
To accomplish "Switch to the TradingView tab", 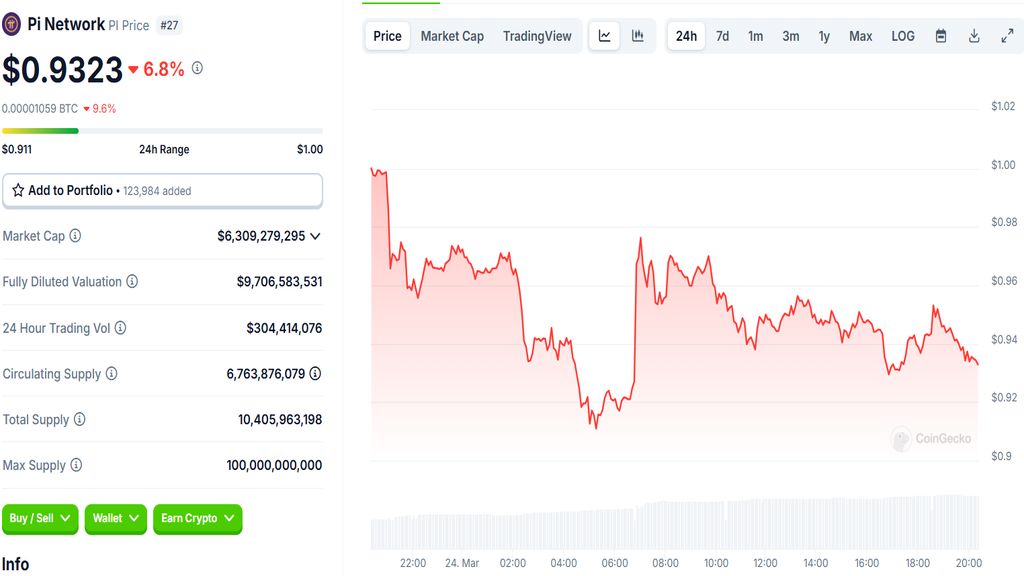I will [537, 36].
